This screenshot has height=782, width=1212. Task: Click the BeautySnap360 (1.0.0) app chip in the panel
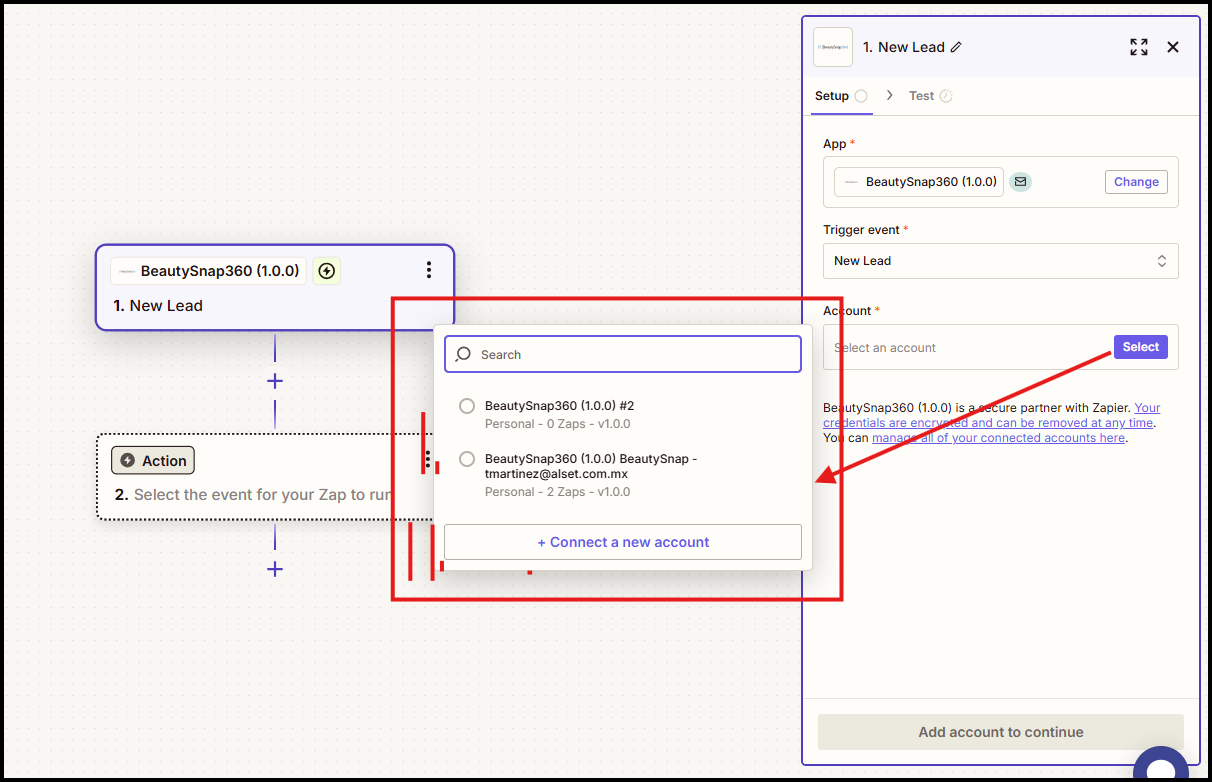tap(919, 182)
